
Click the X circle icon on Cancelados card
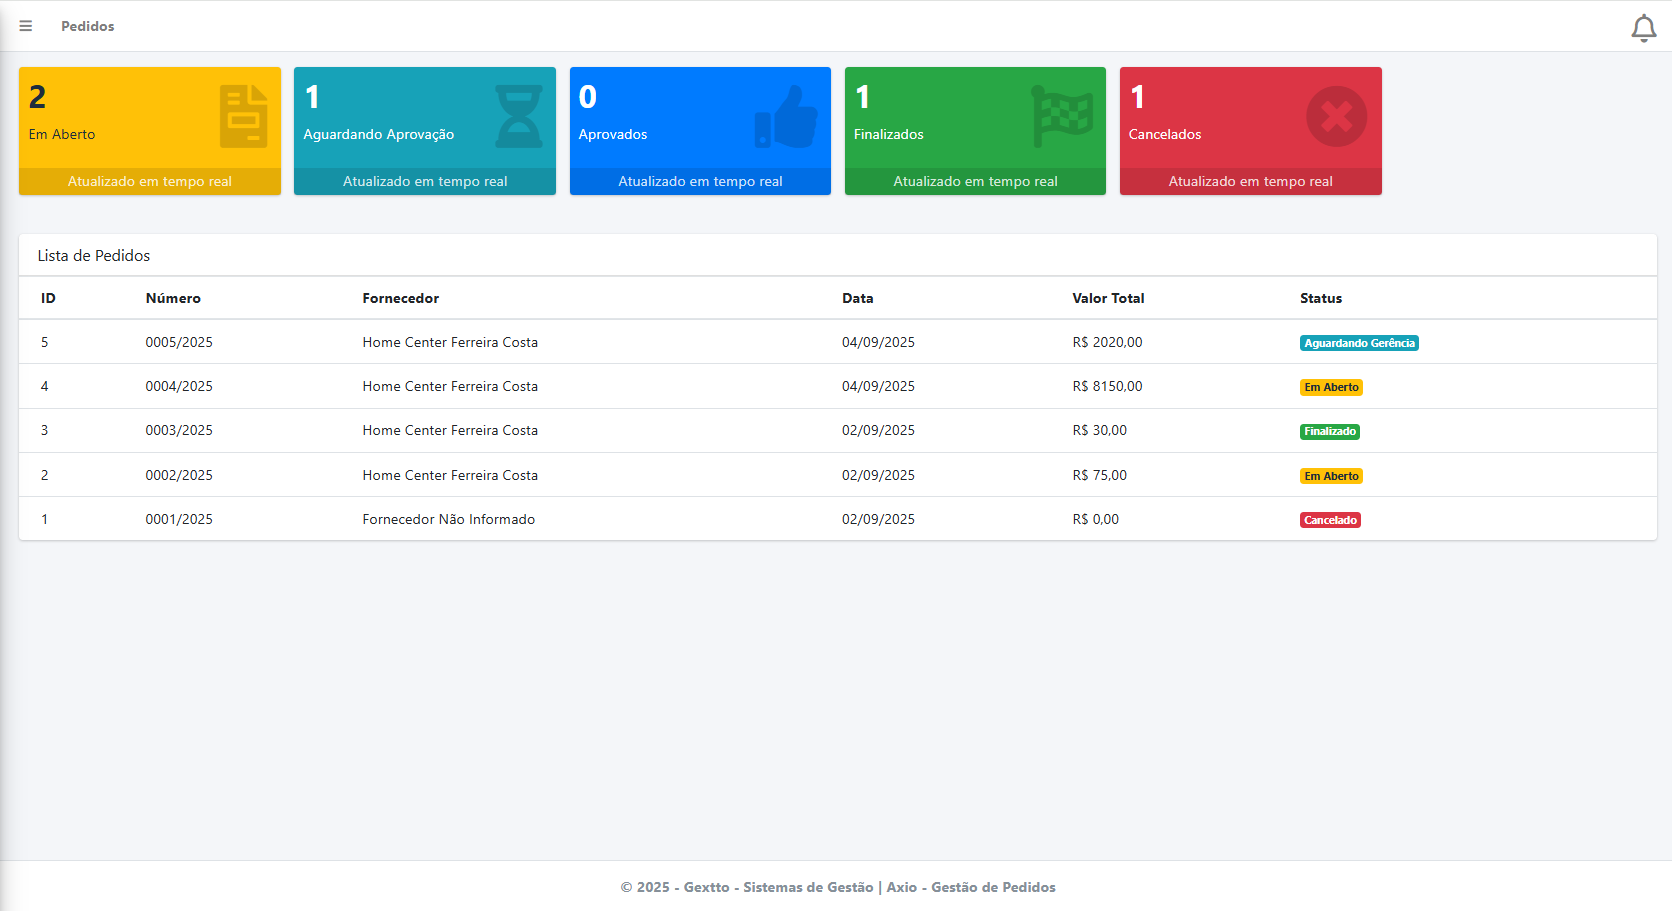(x=1336, y=116)
